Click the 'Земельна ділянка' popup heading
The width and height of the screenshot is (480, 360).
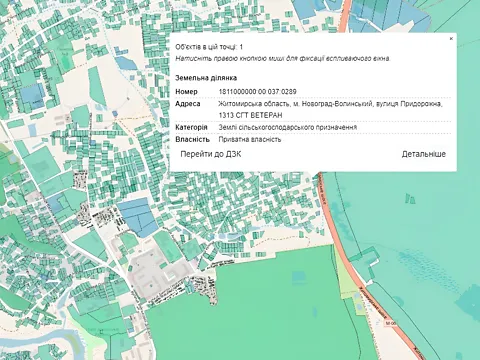point(206,78)
